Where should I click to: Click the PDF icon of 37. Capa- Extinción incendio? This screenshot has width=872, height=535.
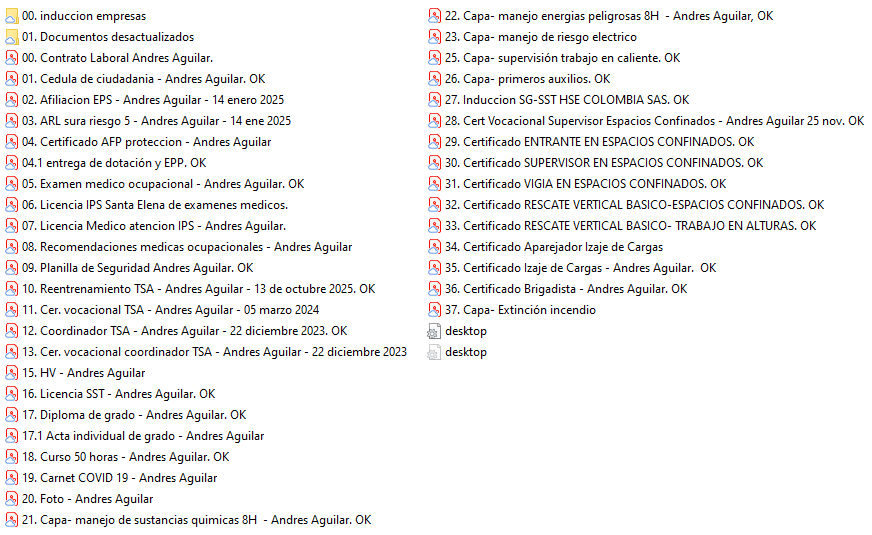(x=435, y=310)
